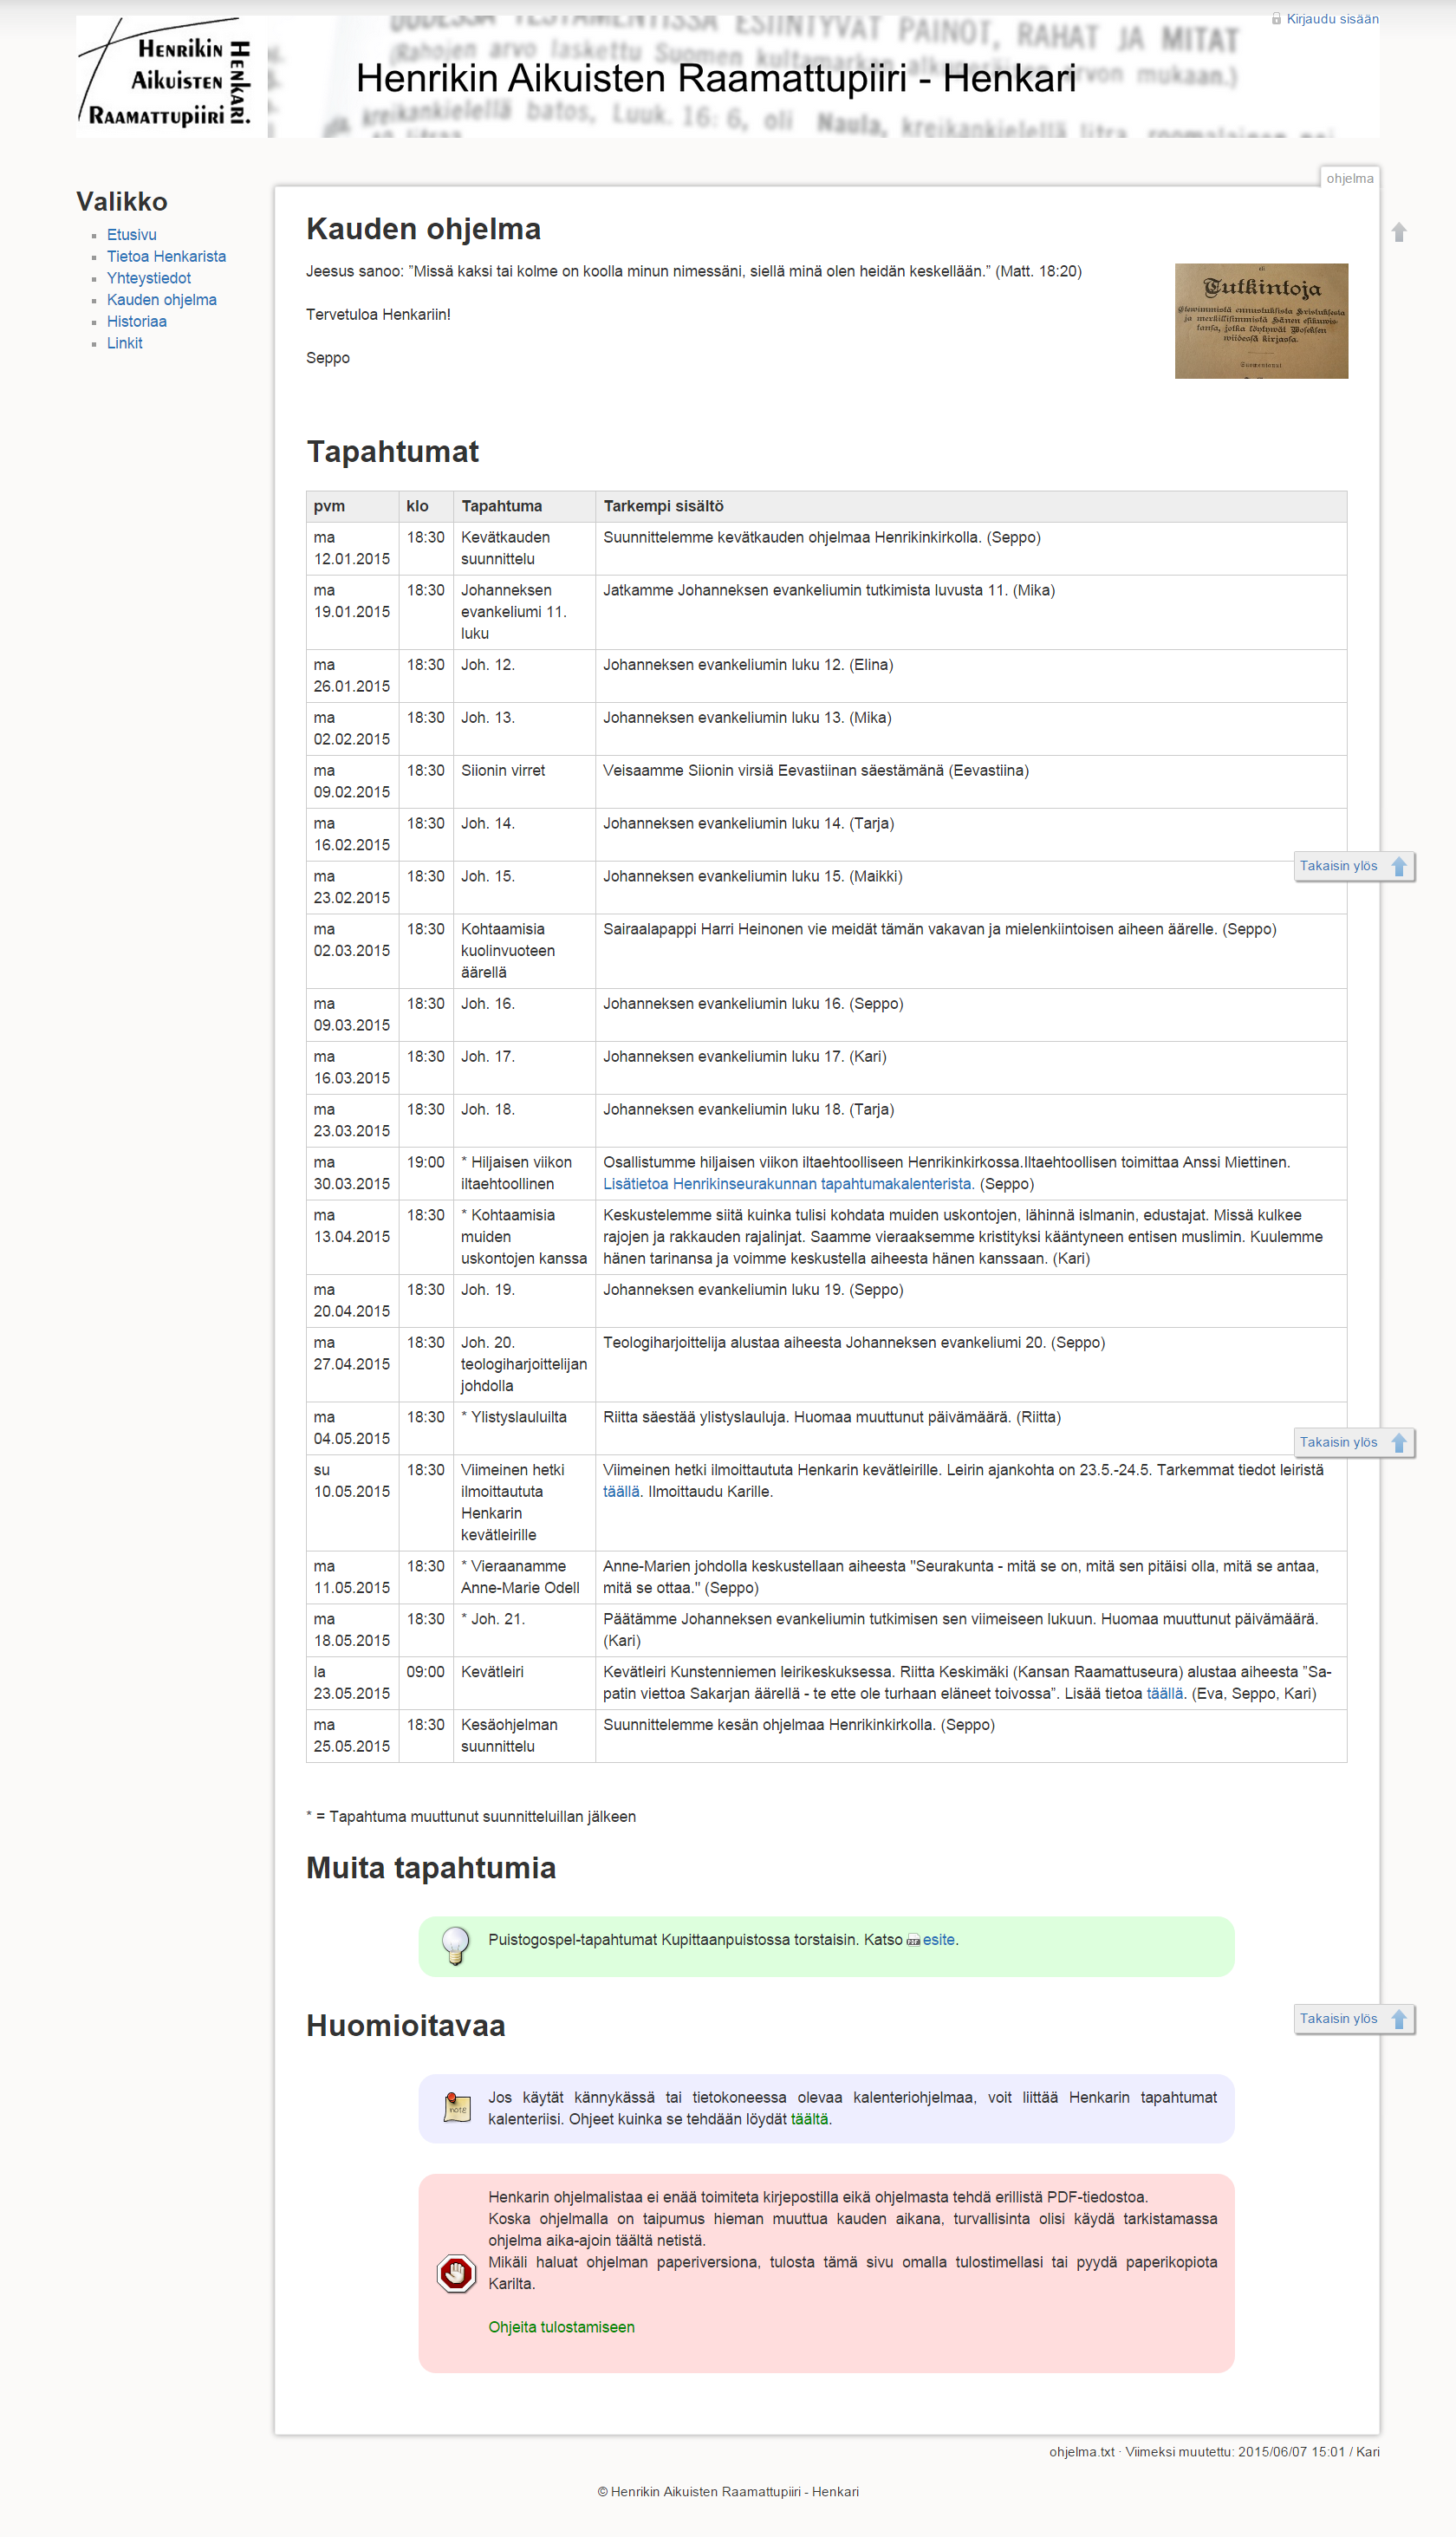The image size is (1456, 2537).
Task: Click '* Hiljaisen viikon iltaehtoollinen' cell
Action: click(524, 1173)
